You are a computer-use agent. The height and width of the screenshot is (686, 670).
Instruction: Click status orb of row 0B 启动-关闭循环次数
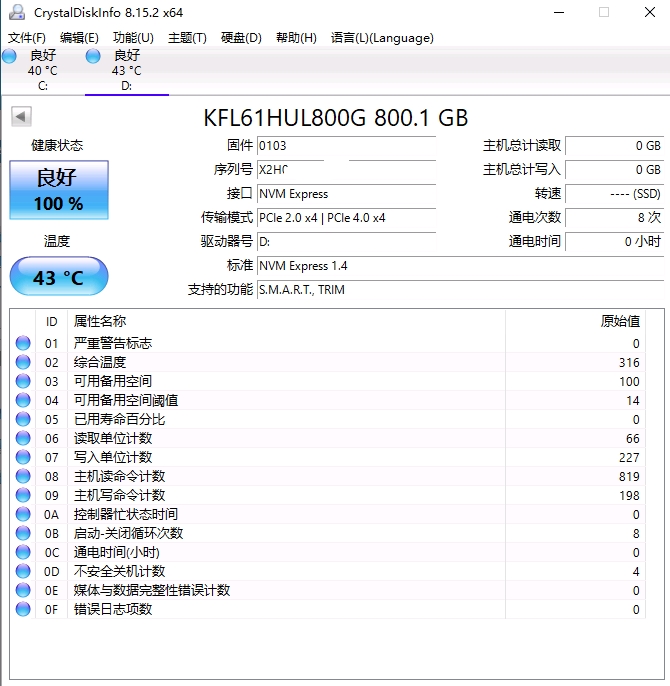click(23, 533)
